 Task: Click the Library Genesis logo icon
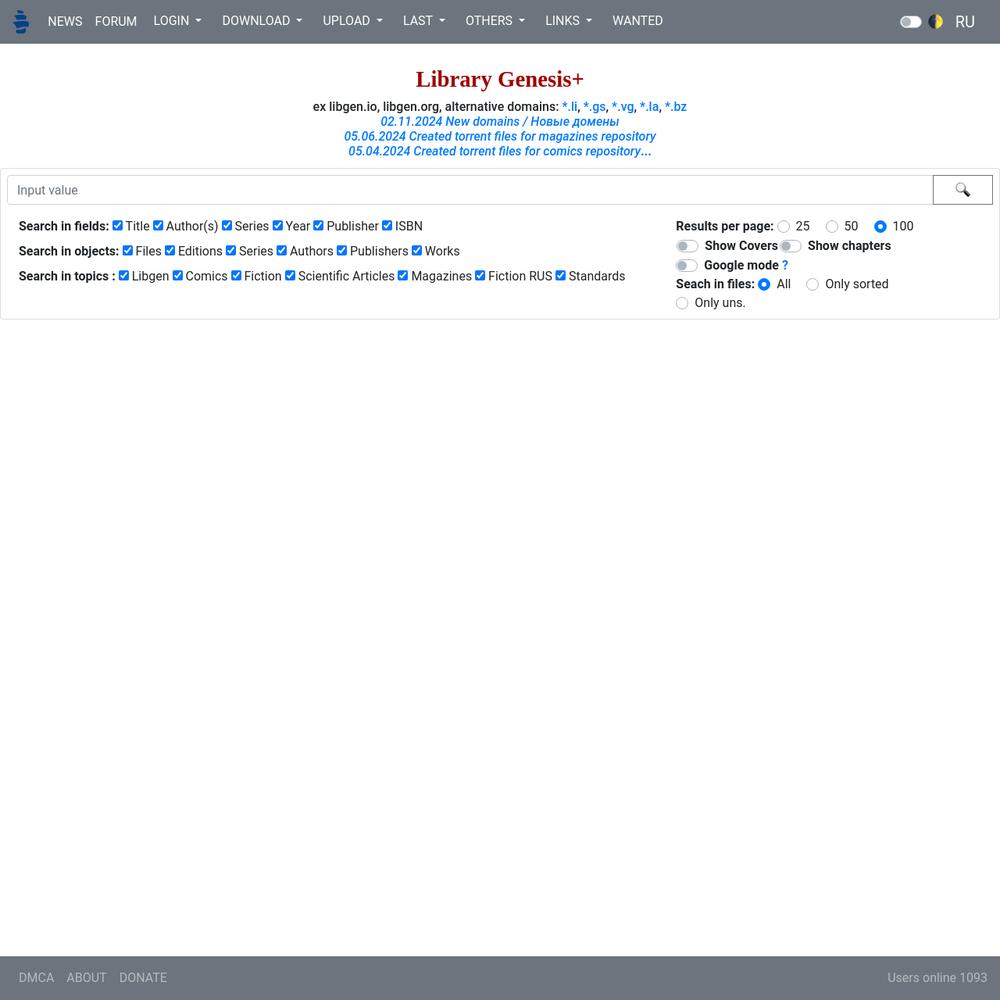click(x=21, y=22)
